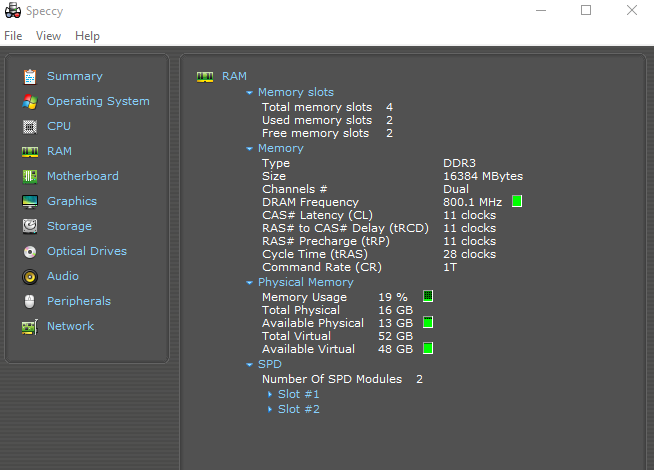
Task: Click the Optical Drives disc icon
Action: click(x=30, y=251)
